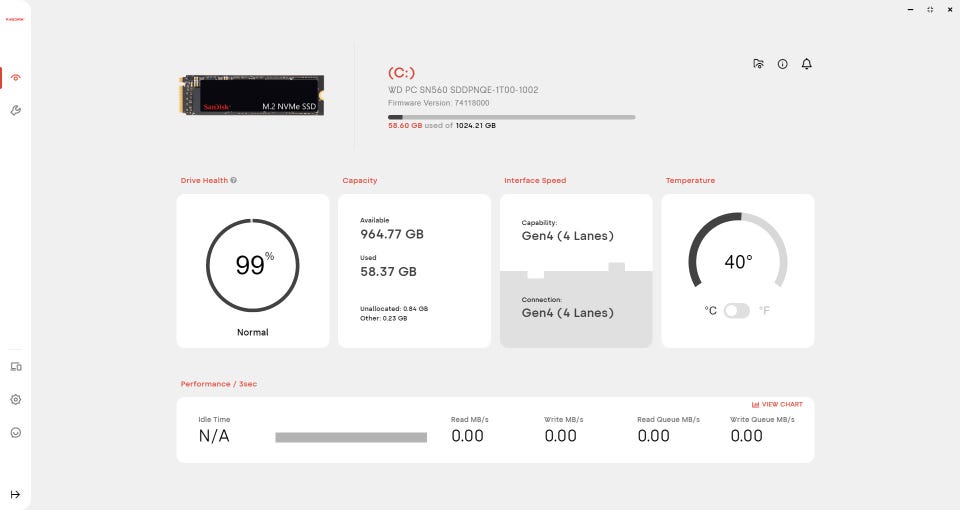
Task: Click the Available 964.77 GB value
Action: pyautogui.click(x=392, y=234)
